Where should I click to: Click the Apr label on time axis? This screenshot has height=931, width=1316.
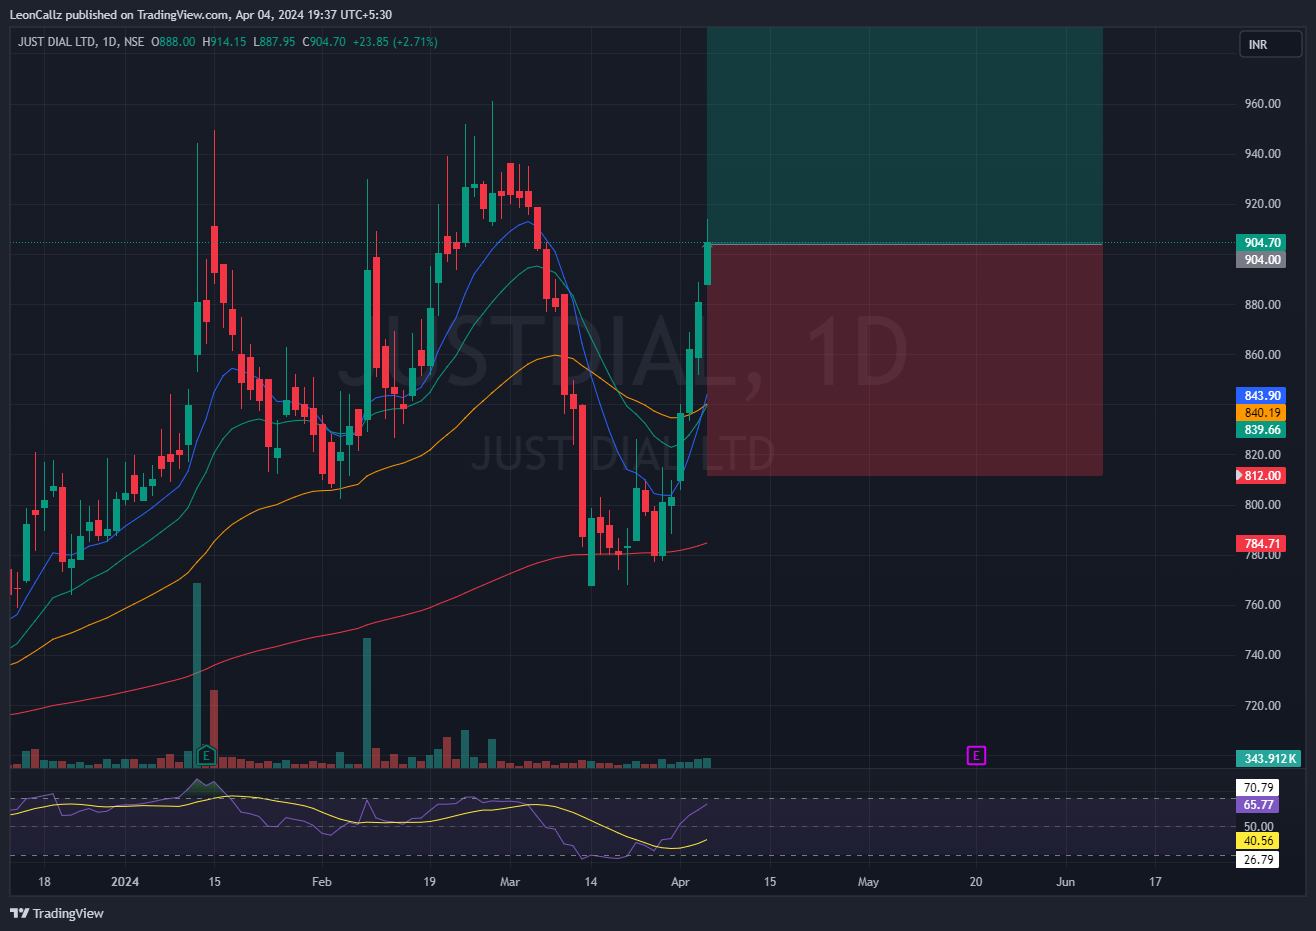[680, 882]
